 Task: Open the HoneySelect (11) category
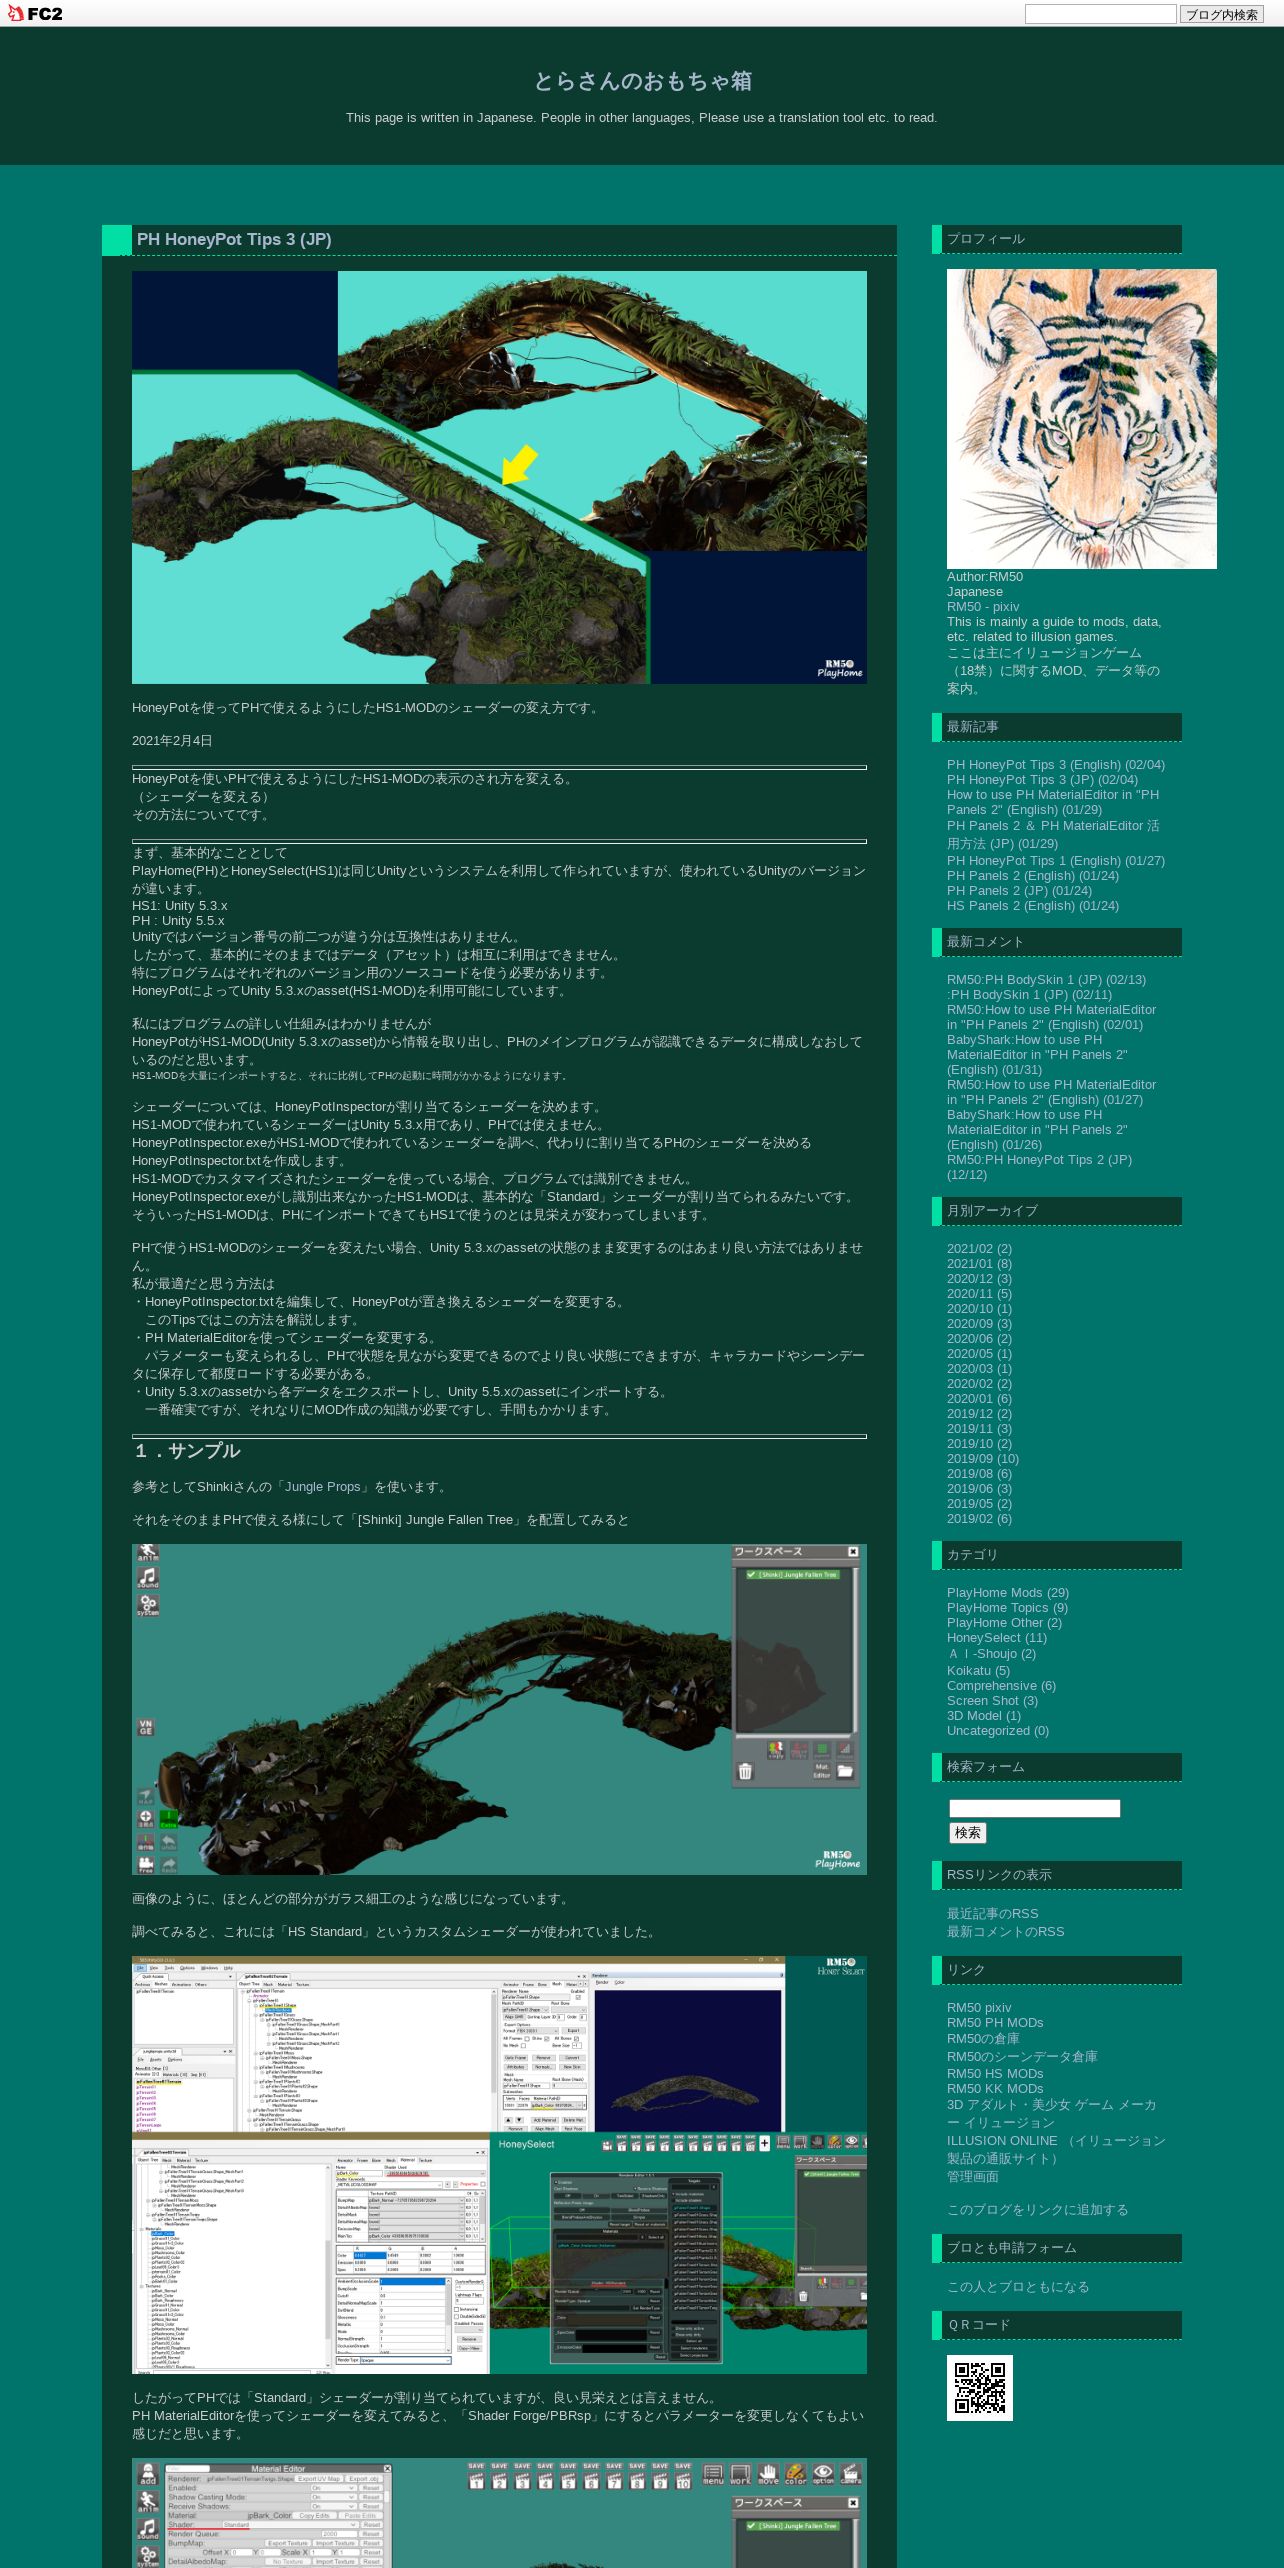[x=997, y=1637]
